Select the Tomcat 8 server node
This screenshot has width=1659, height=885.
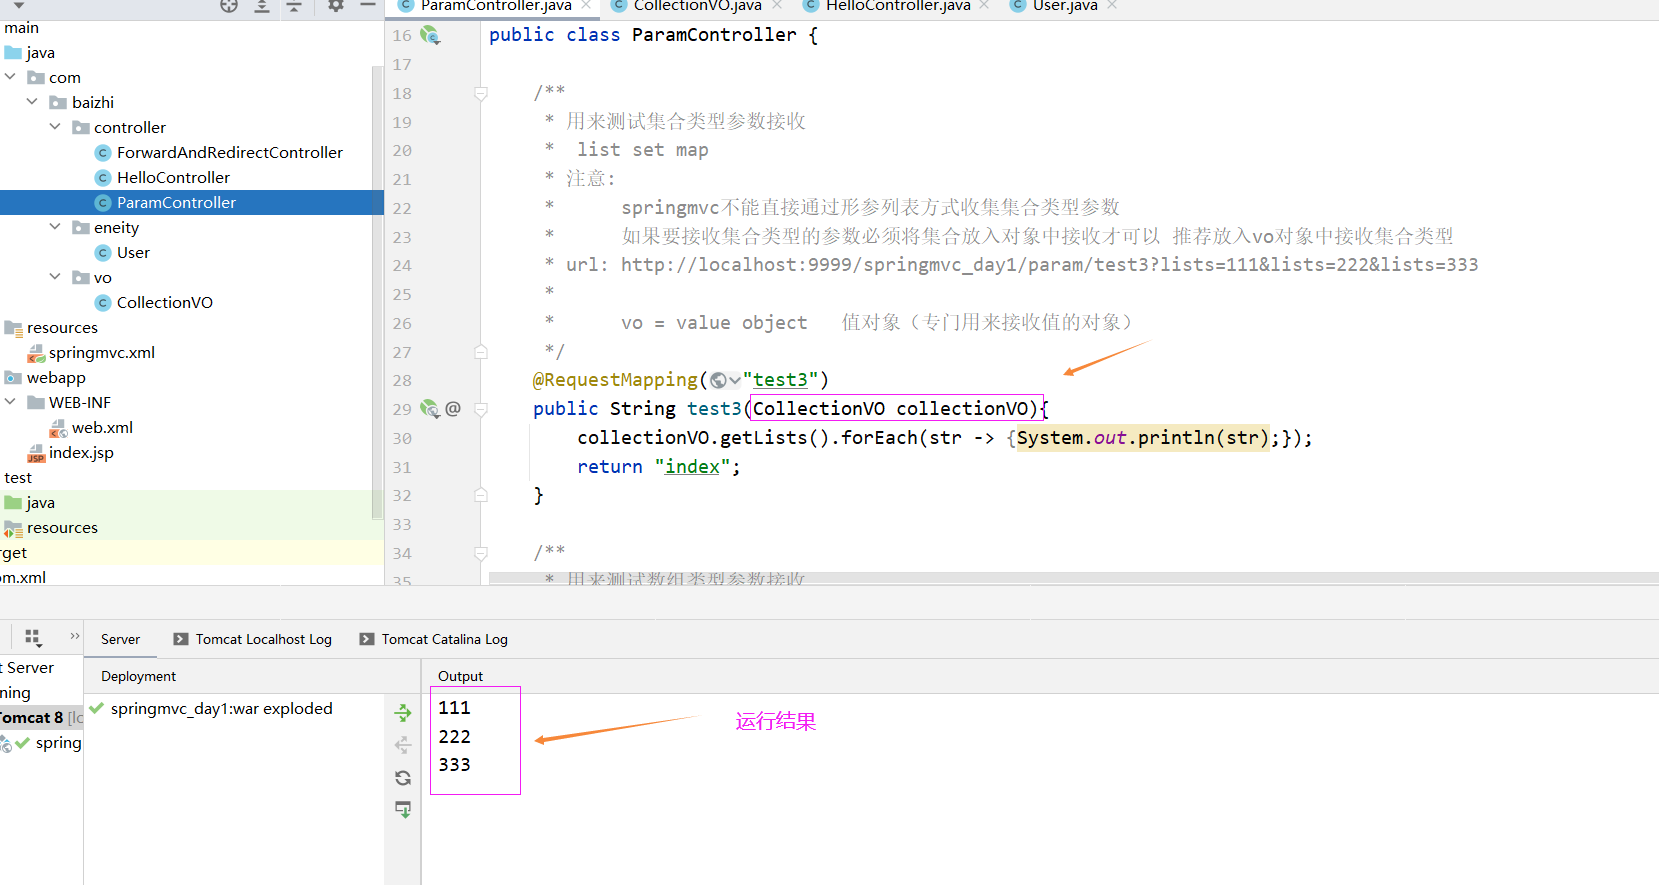pyautogui.click(x=41, y=717)
